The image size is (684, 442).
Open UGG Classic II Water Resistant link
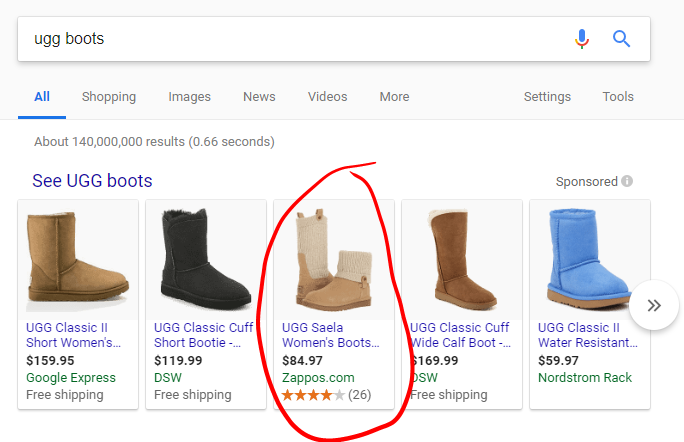coord(587,335)
